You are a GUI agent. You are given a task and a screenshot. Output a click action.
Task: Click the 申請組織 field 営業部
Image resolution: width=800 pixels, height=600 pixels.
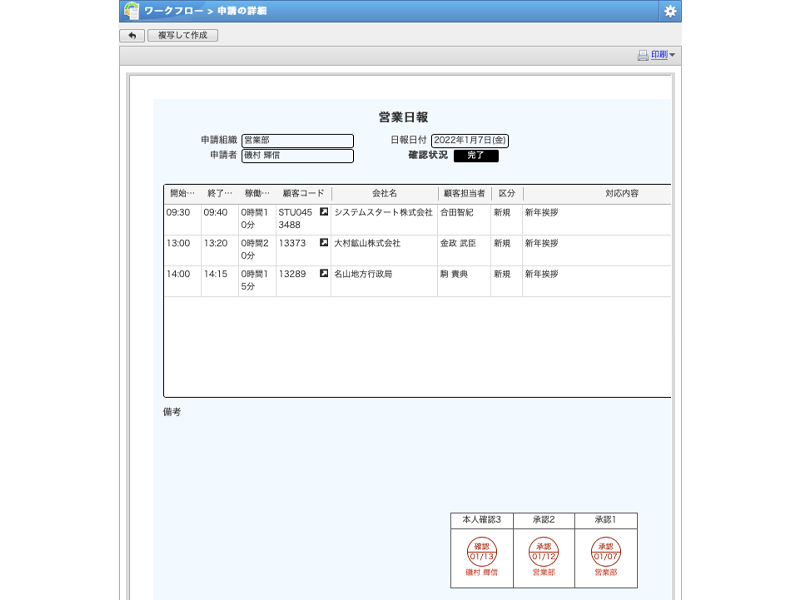pyautogui.click(x=297, y=141)
